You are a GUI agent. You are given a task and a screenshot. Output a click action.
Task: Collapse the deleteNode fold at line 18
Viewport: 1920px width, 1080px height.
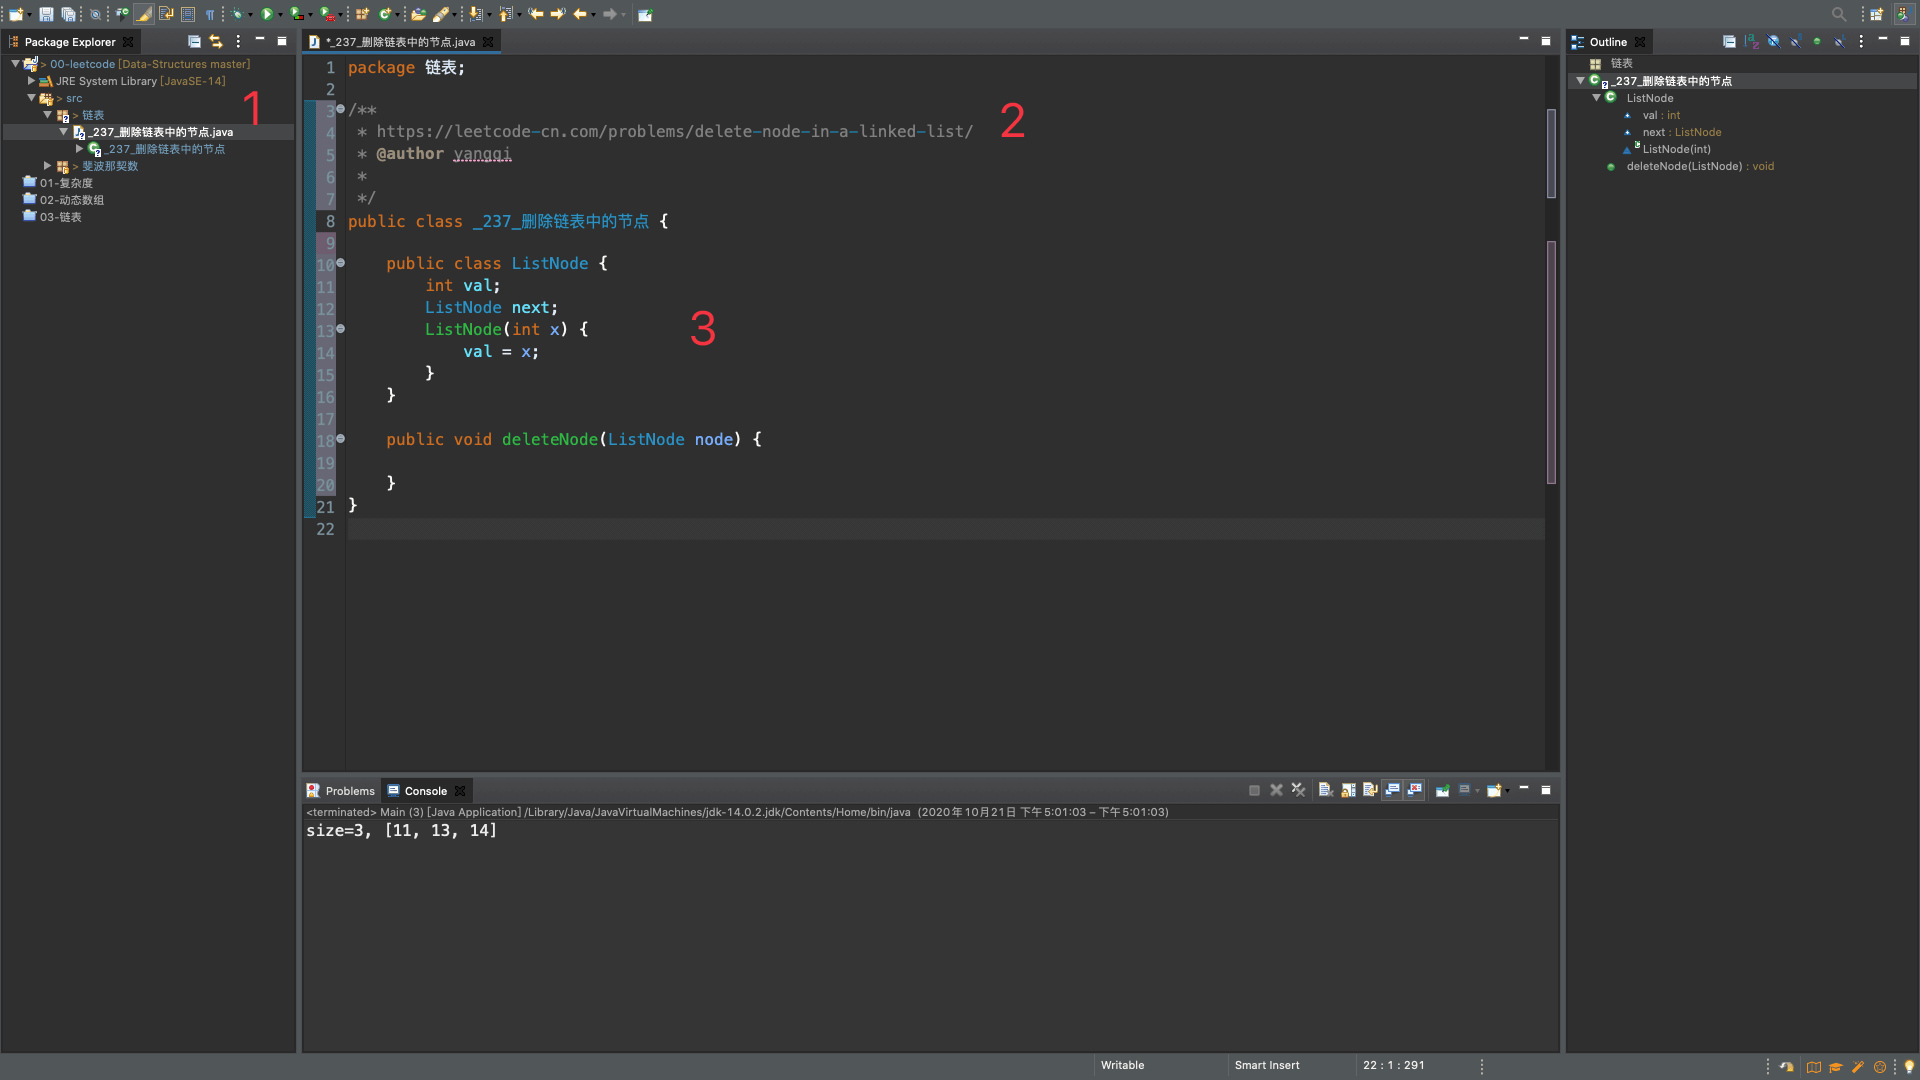[x=340, y=439]
